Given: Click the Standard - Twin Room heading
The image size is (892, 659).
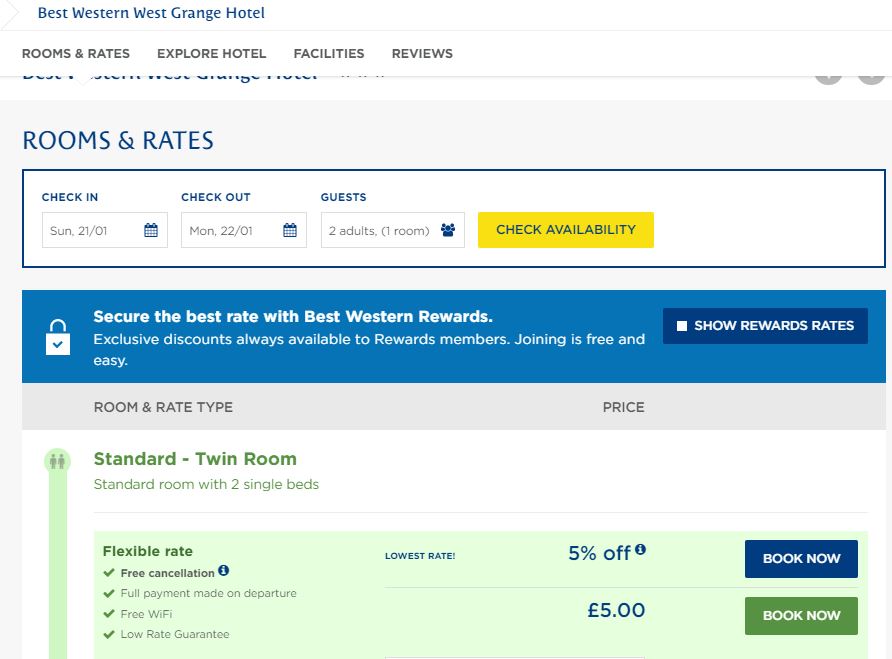Looking at the screenshot, I should coord(195,459).
